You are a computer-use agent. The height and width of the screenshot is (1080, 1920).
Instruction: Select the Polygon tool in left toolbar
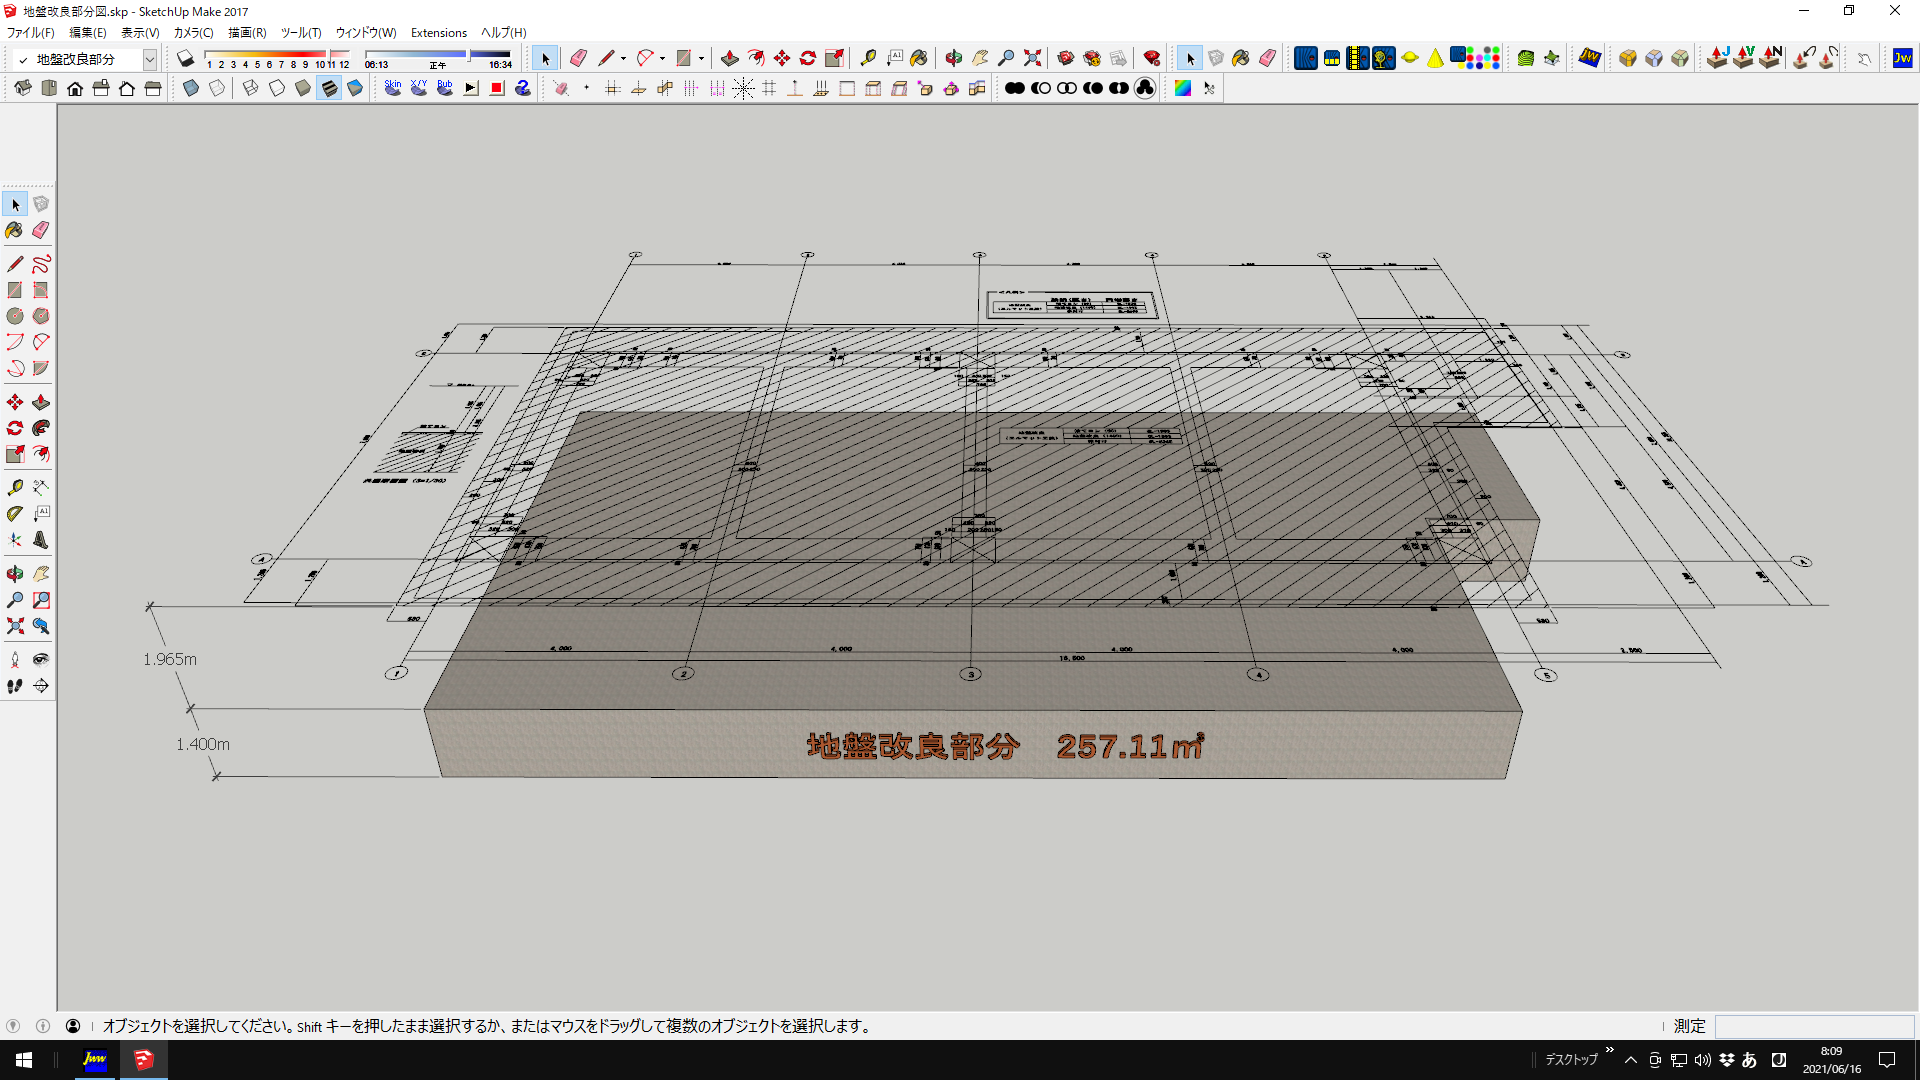(41, 316)
